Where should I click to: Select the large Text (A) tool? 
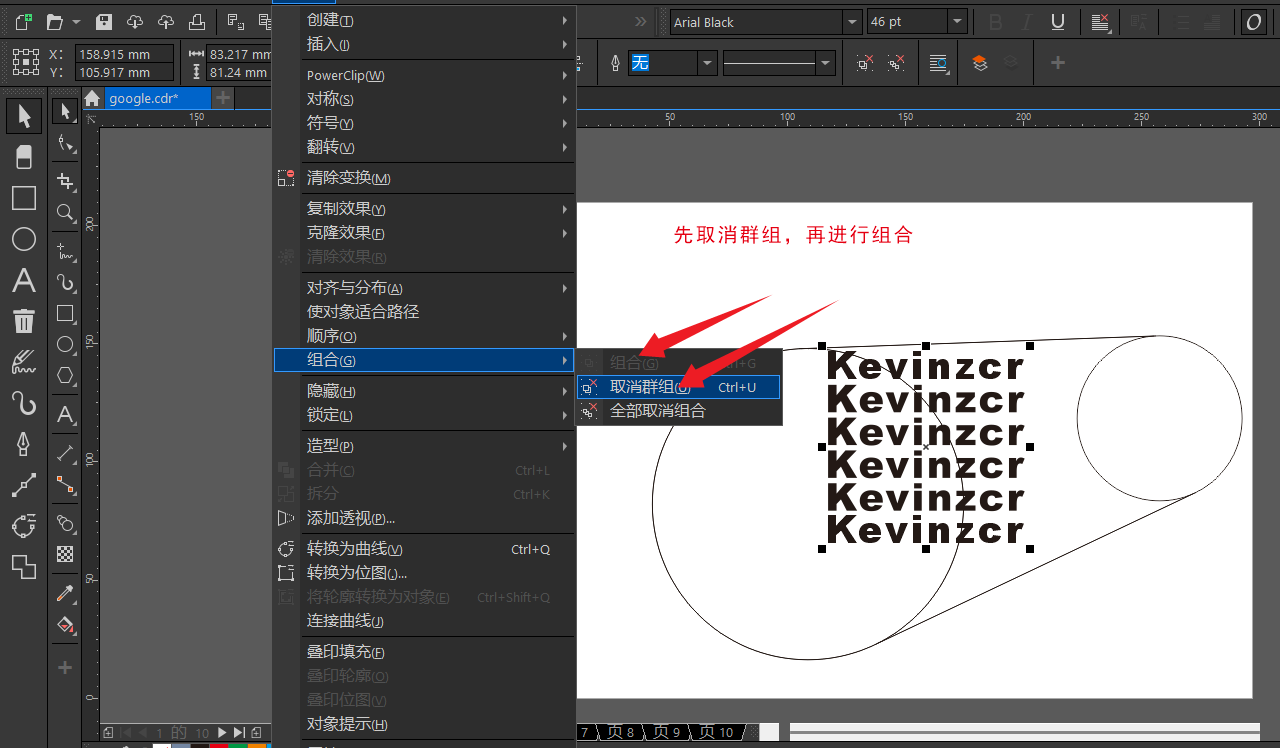24,280
